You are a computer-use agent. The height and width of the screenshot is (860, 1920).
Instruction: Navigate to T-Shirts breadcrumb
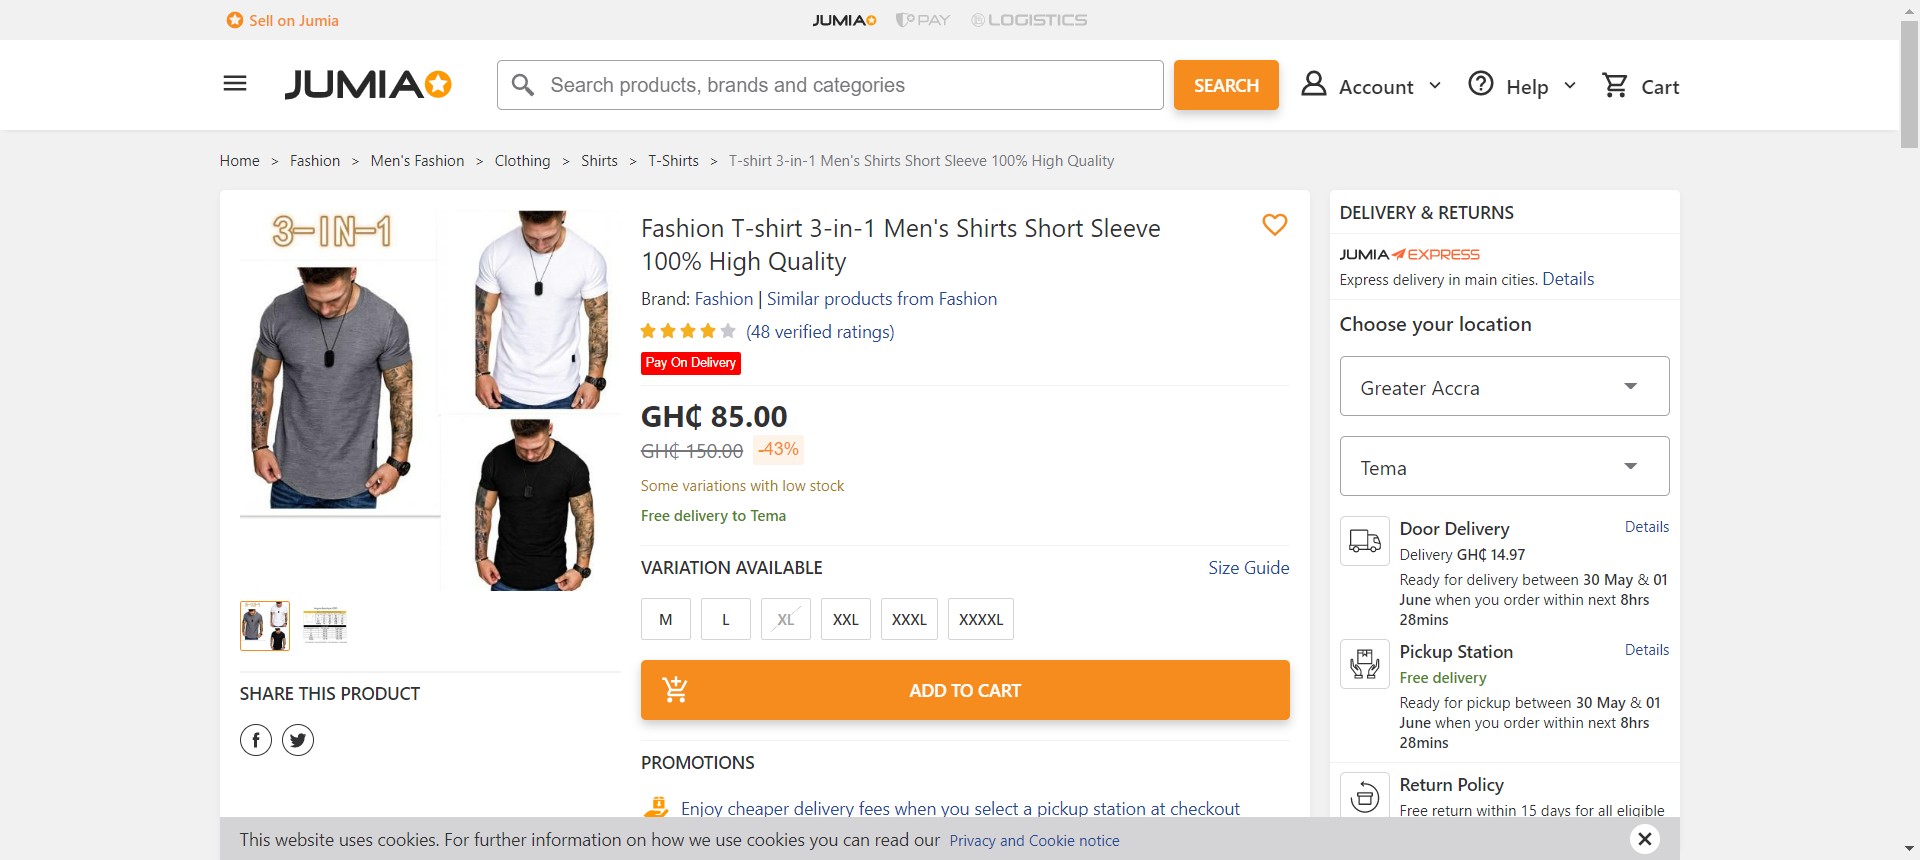coord(673,161)
